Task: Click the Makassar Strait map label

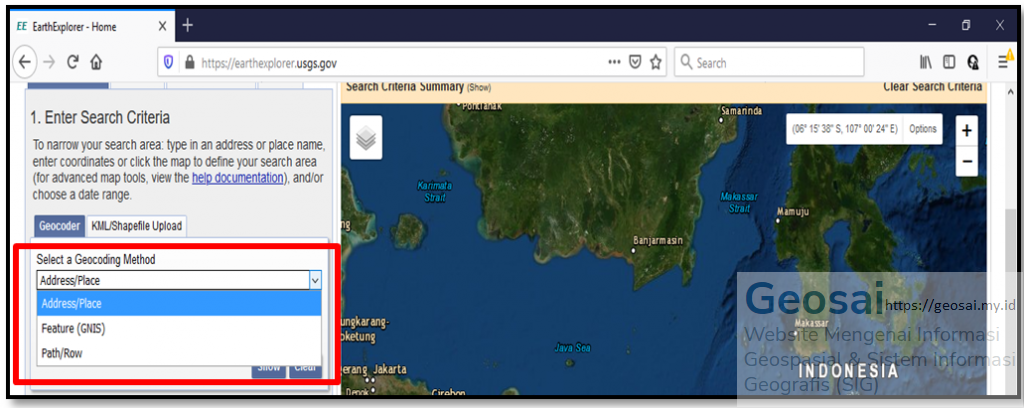Action: click(x=739, y=202)
